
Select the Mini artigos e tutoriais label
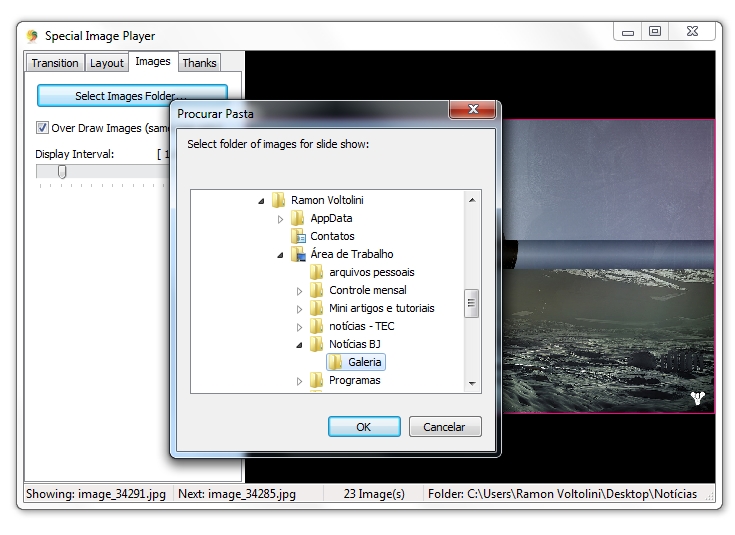tap(382, 308)
